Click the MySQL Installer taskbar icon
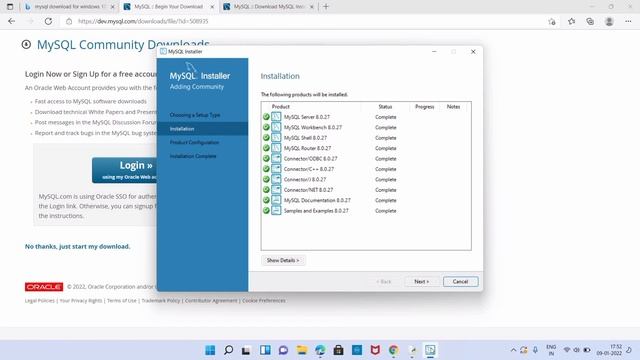The width and height of the screenshot is (640, 360). (x=430, y=350)
